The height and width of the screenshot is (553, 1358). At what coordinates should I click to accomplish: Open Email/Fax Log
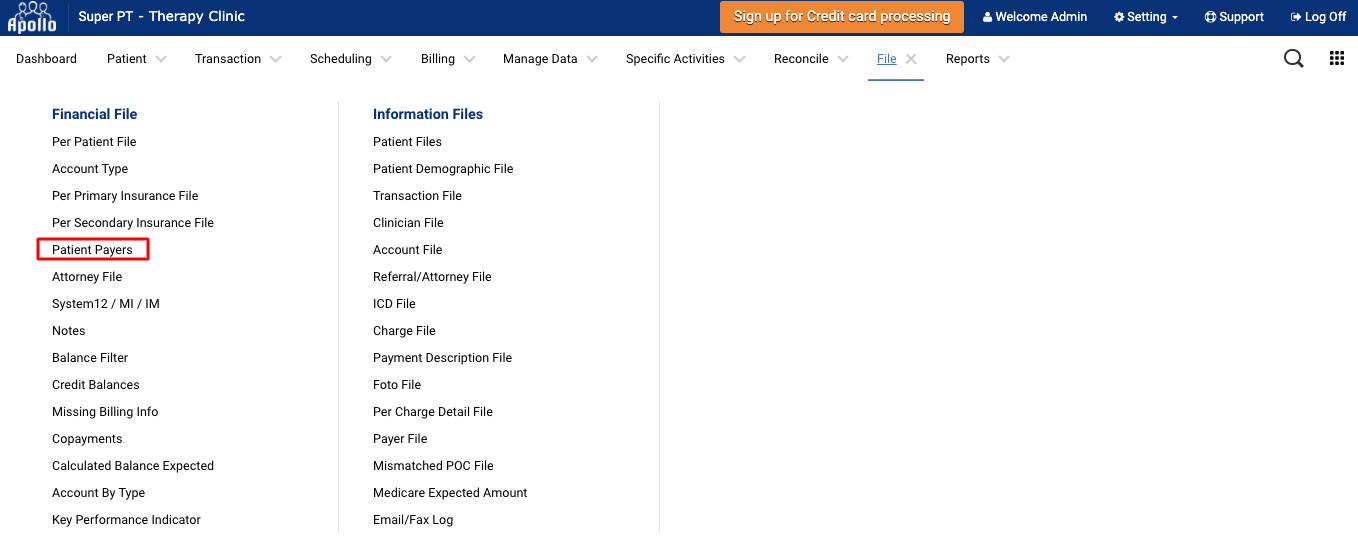[x=413, y=520]
